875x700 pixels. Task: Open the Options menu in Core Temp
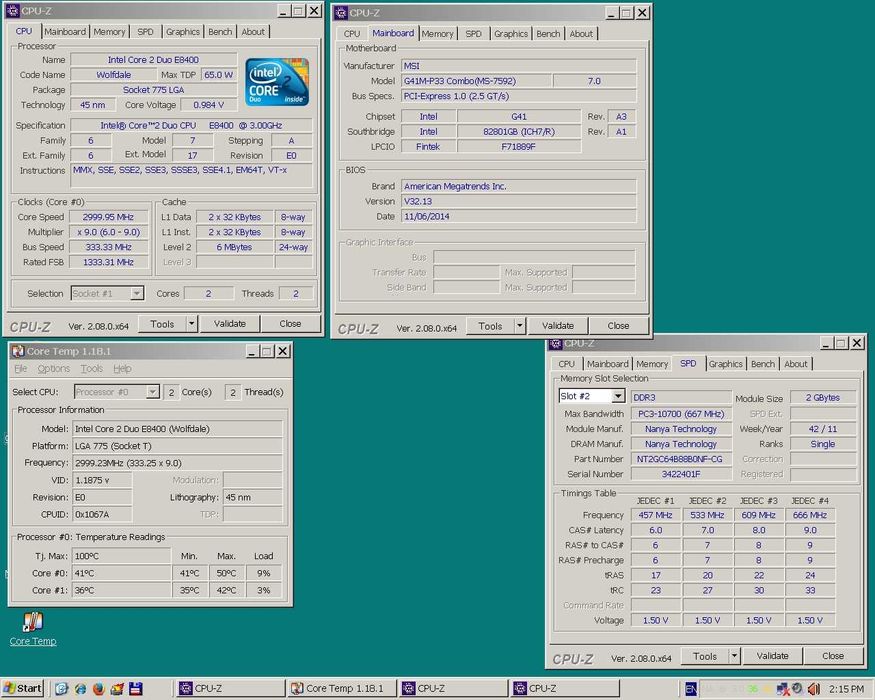pos(54,368)
